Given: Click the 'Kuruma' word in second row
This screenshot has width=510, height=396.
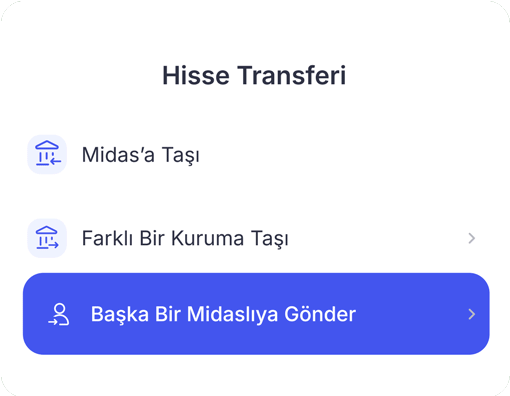Looking at the screenshot, I should pyautogui.click(x=208, y=238).
